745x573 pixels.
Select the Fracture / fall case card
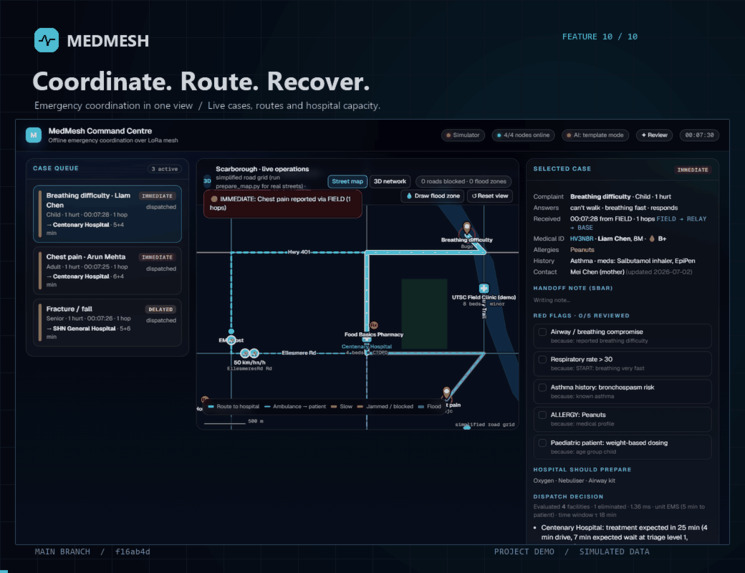107,322
